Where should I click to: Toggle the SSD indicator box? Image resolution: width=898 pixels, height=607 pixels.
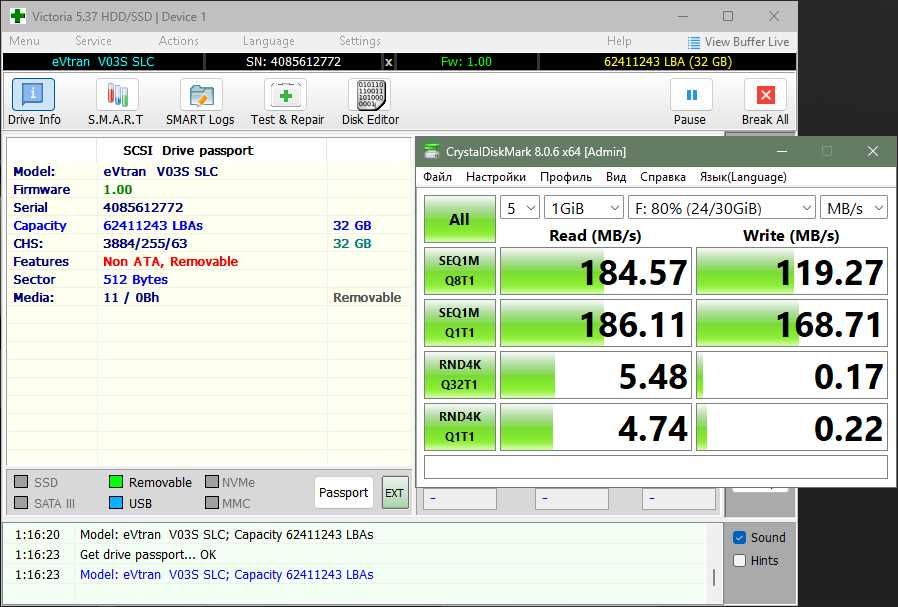point(21,482)
